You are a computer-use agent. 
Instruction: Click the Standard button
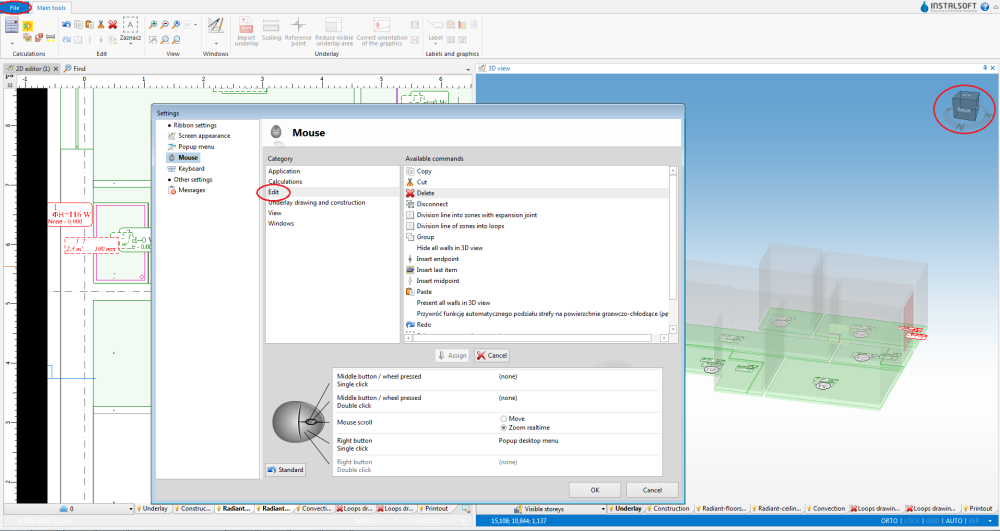tap(286, 470)
